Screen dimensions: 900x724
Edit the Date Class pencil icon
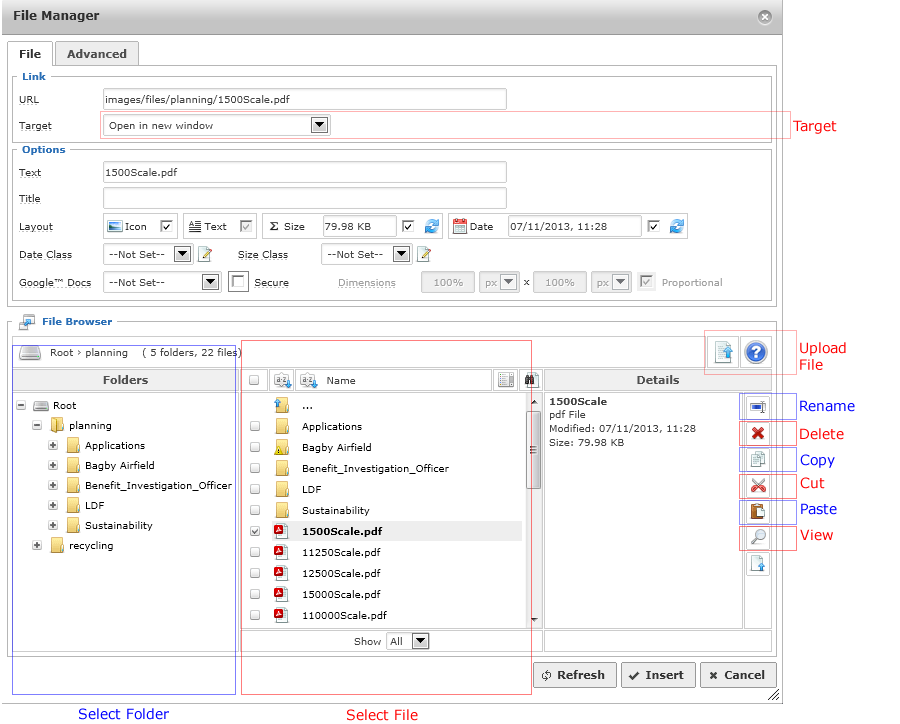pos(205,254)
